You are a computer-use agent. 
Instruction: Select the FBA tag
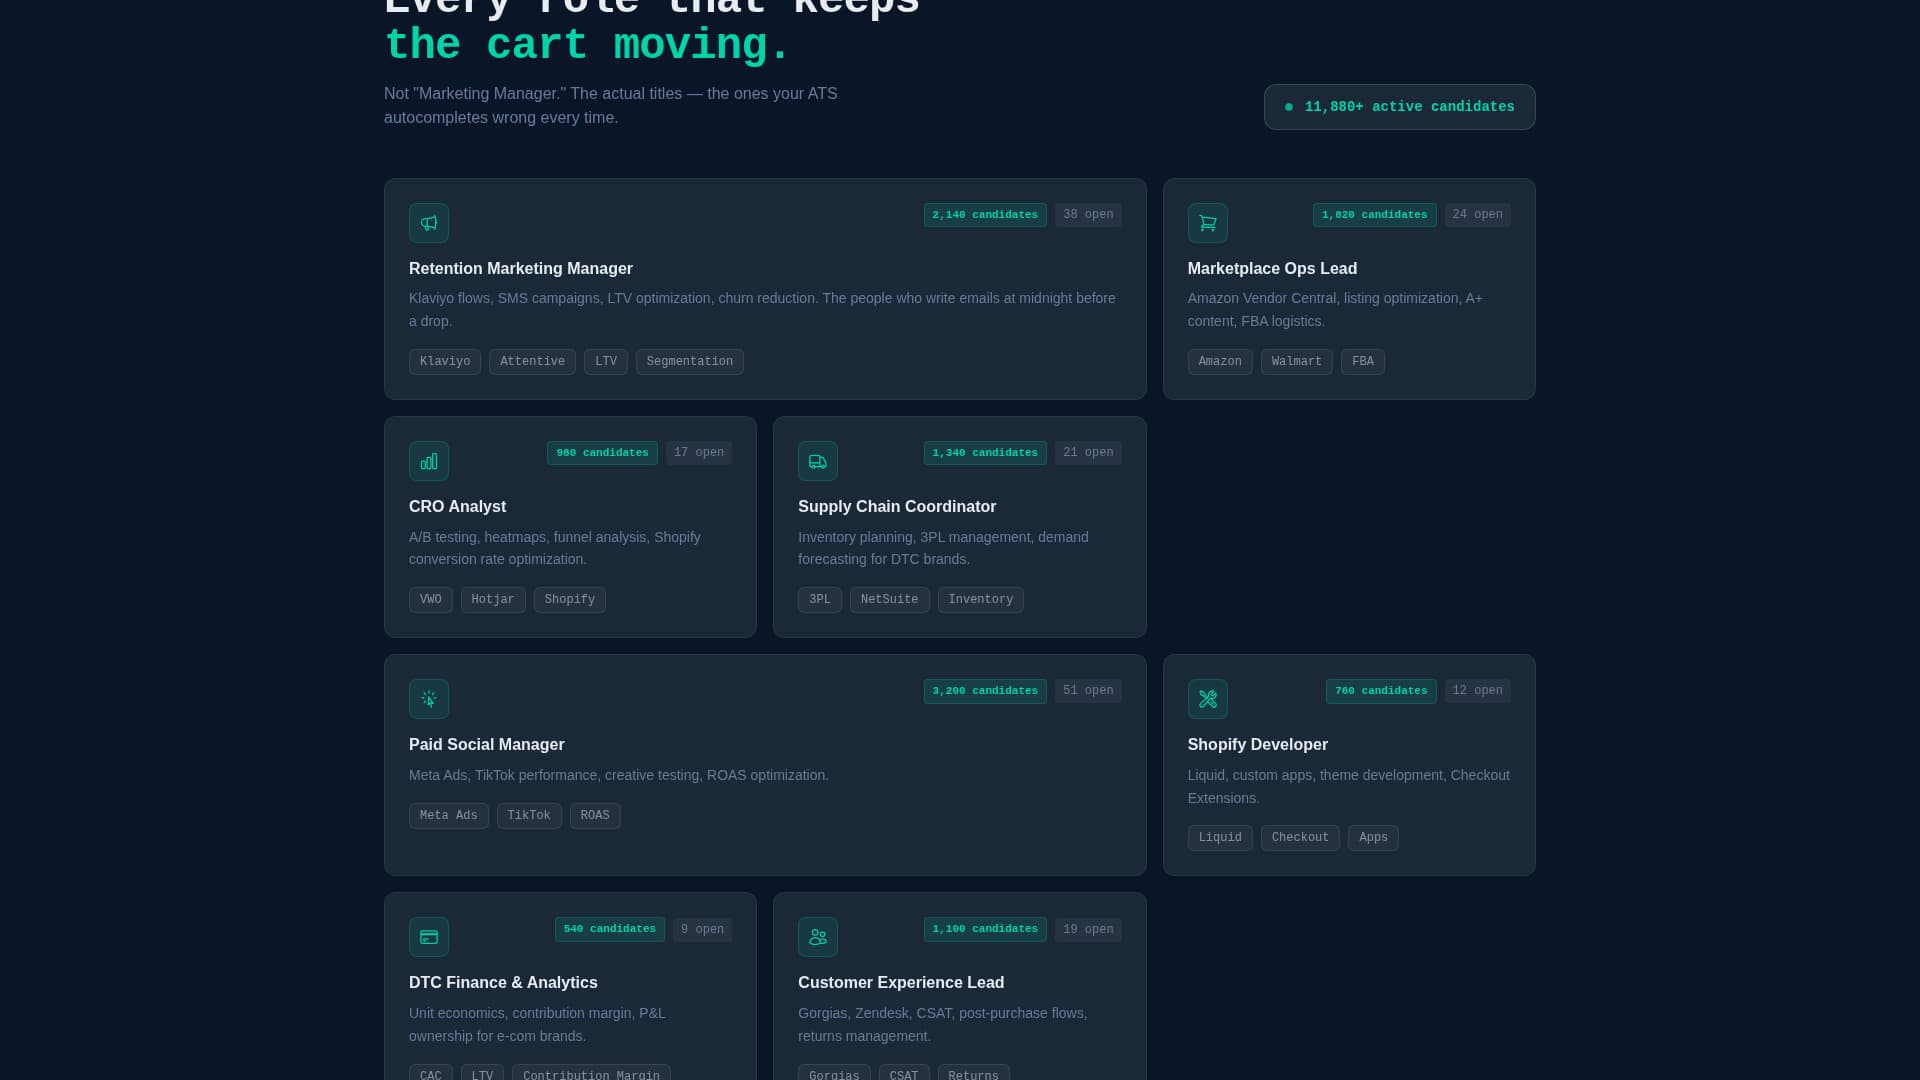tap(1362, 362)
